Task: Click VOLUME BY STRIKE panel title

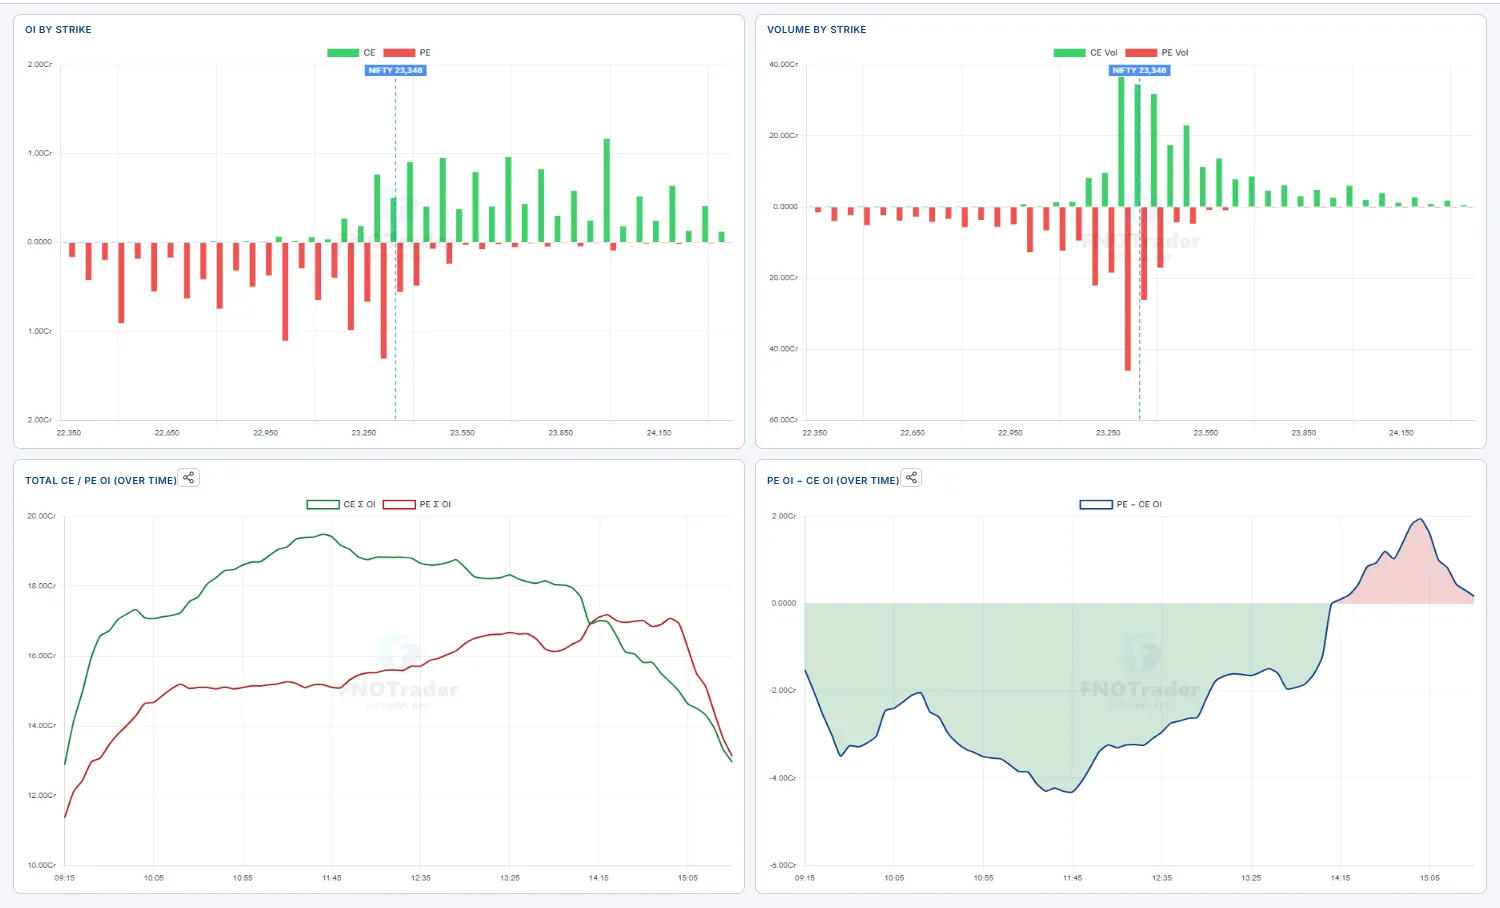Action: tap(816, 30)
